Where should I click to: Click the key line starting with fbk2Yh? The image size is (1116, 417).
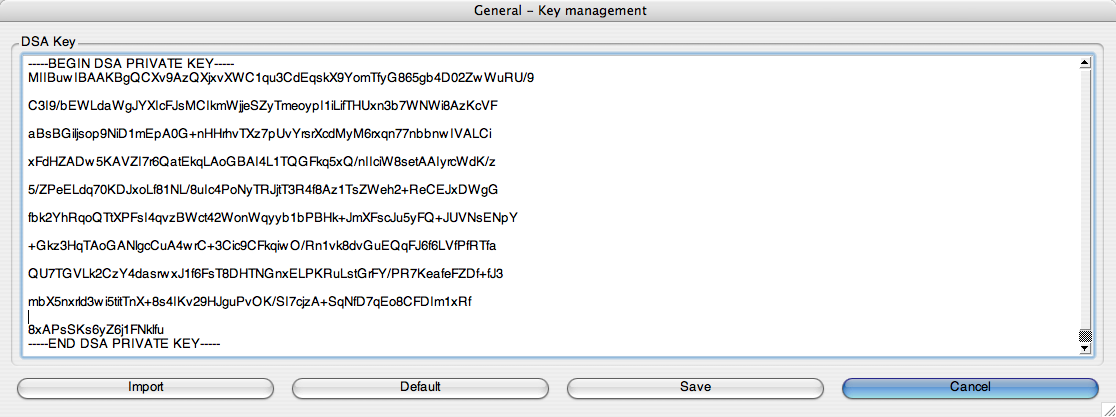coord(273,218)
